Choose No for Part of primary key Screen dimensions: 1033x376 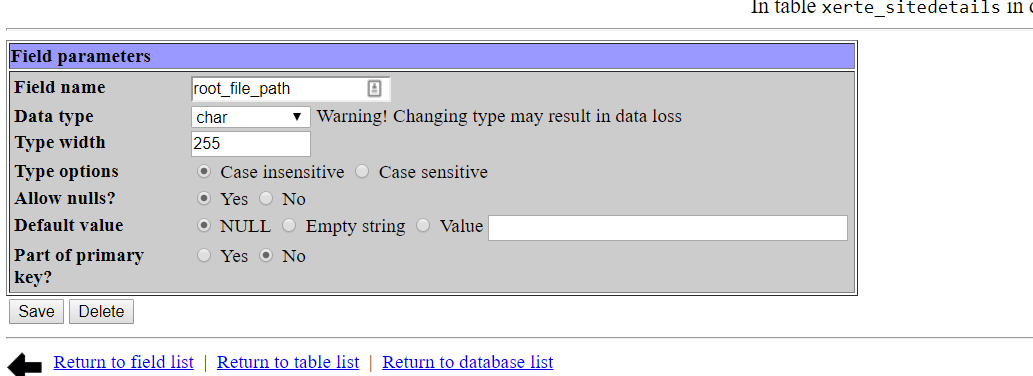pyautogui.click(x=265, y=255)
